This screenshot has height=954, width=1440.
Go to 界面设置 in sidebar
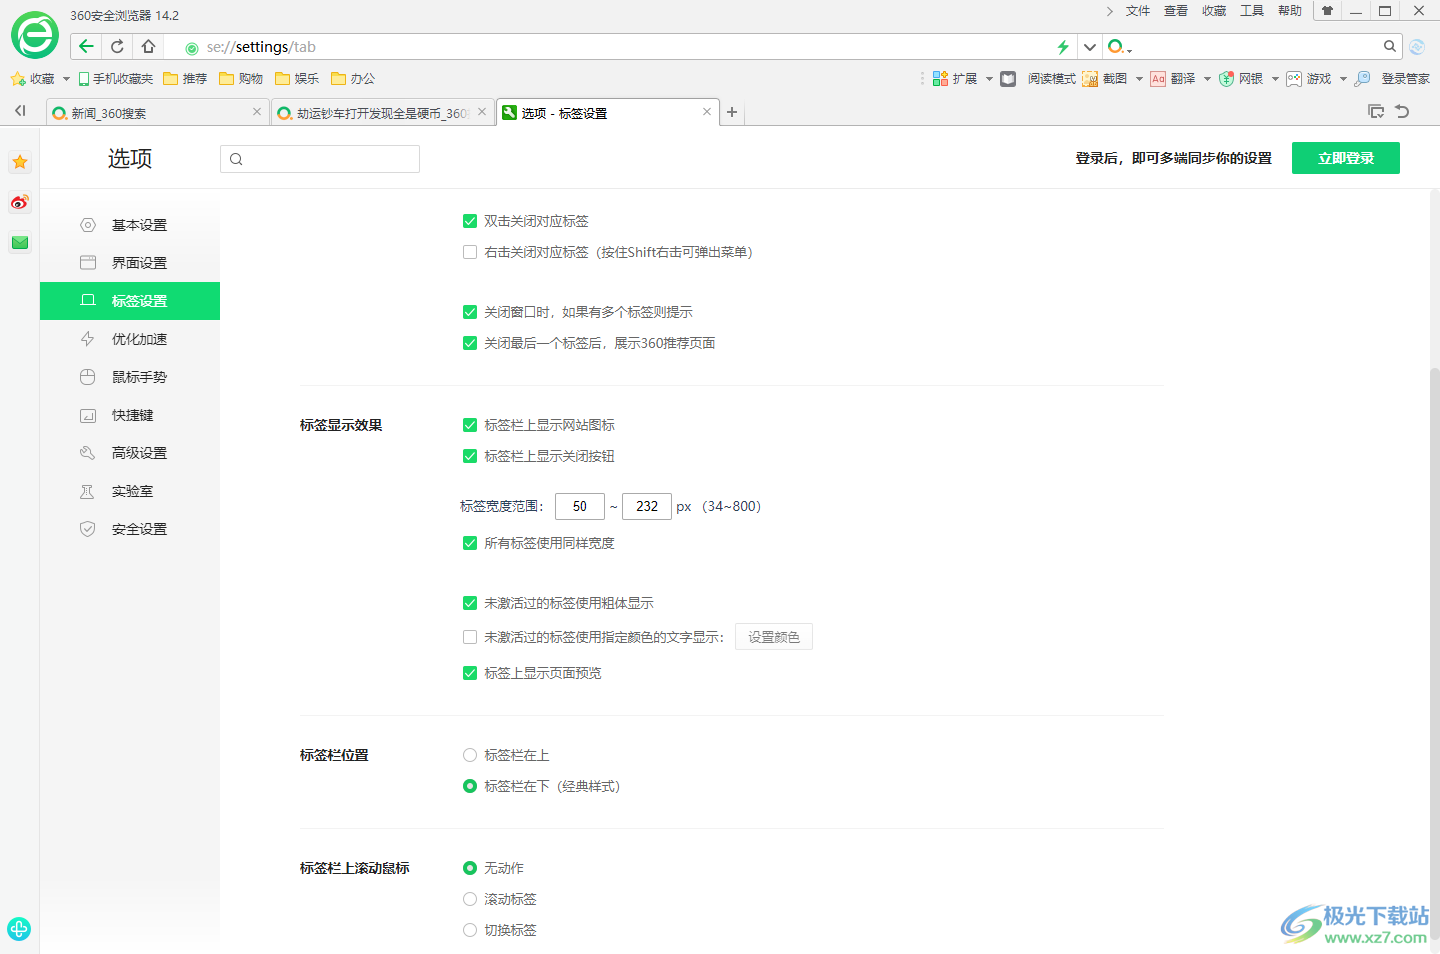pos(130,263)
